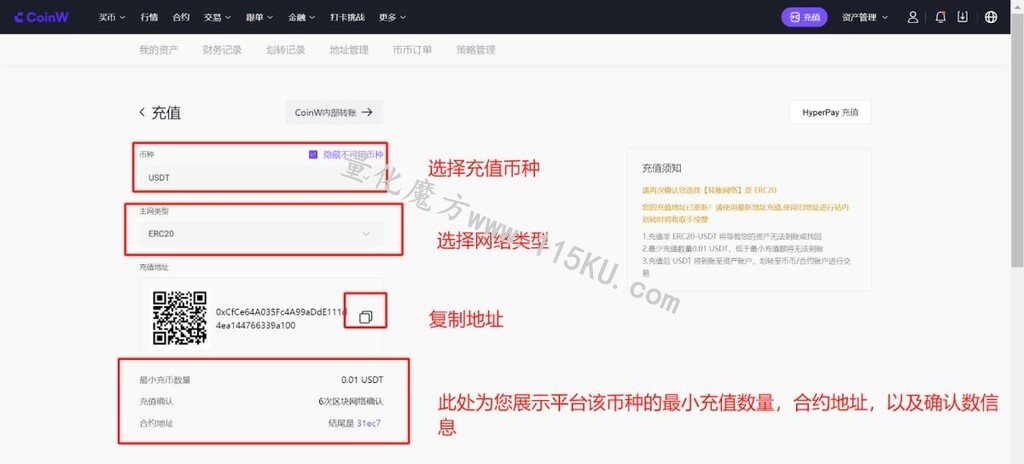Switch to the 地址管理 tab
The width and height of the screenshot is (1024, 464).
[349, 50]
